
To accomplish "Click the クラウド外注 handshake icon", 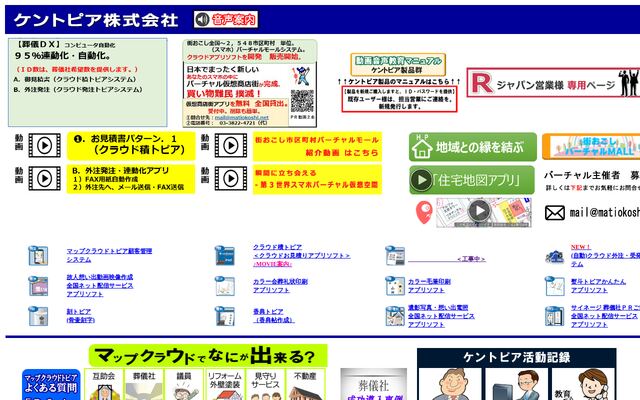I will [555, 256].
